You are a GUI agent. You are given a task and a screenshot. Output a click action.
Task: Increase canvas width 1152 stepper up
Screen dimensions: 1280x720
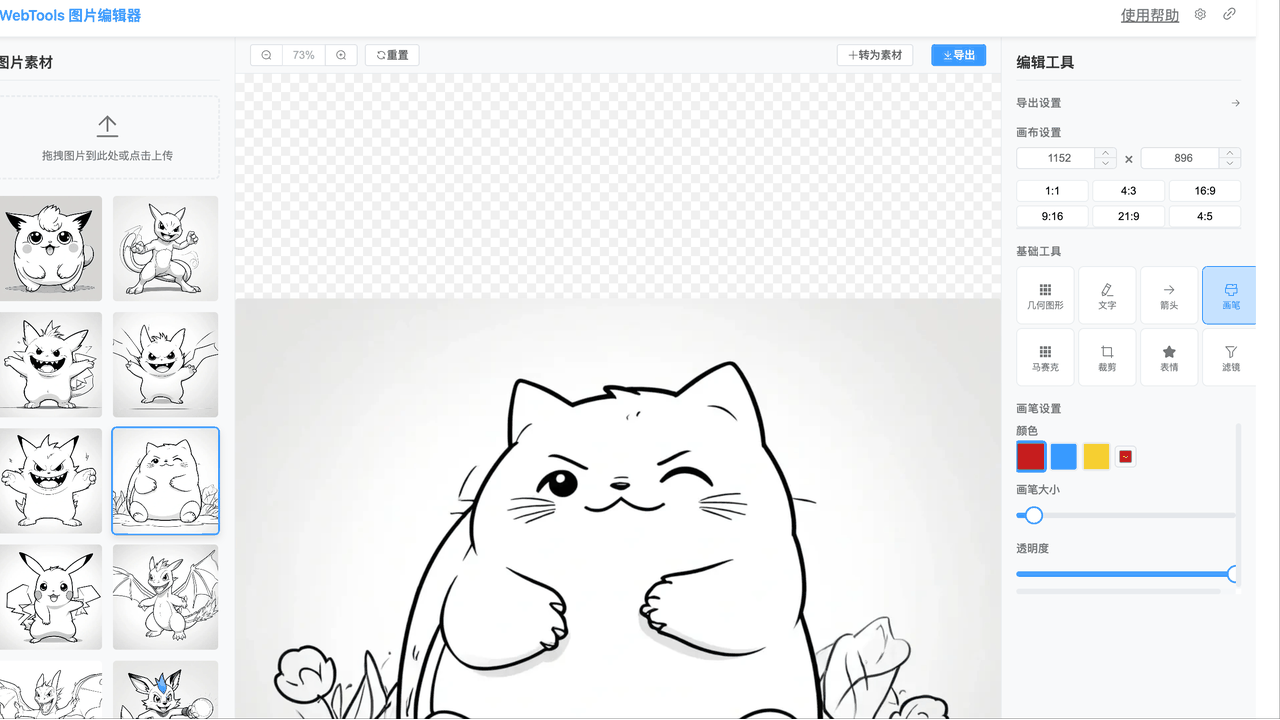(1105, 153)
